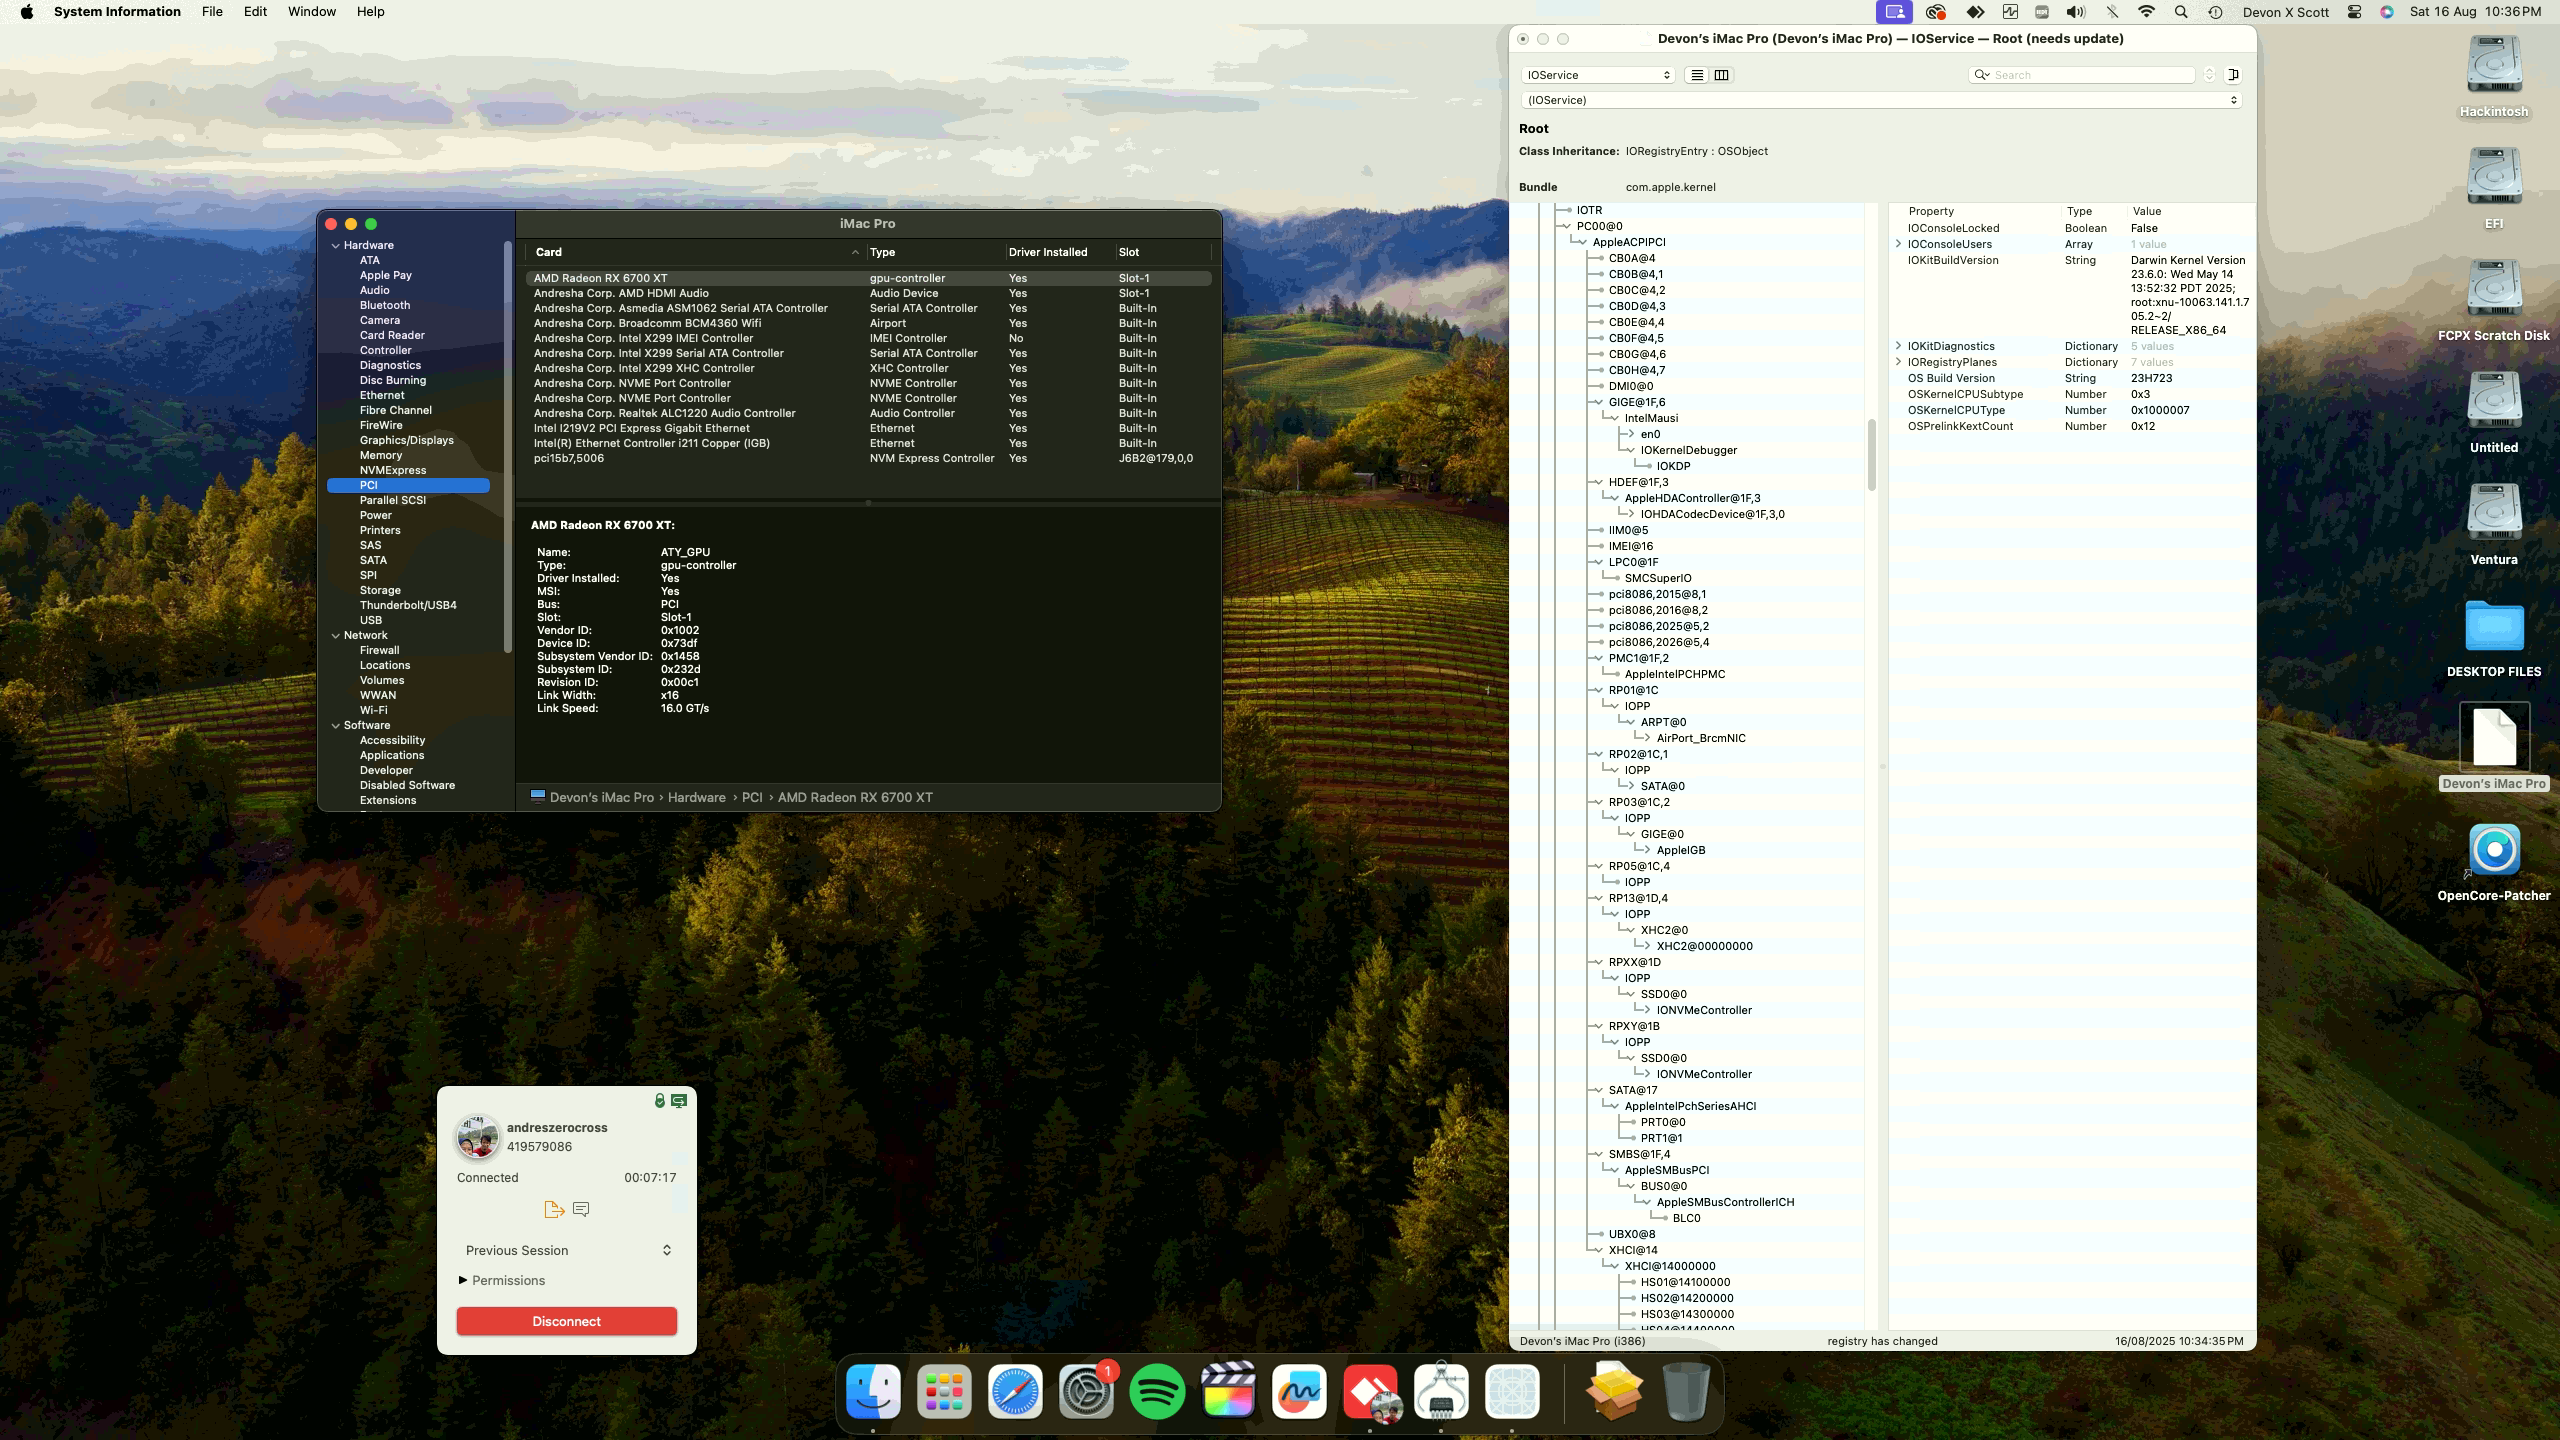Open the Creative Cloud menu bar icon
This screenshot has width=2560, height=1440.
(x=1936, y=12)
